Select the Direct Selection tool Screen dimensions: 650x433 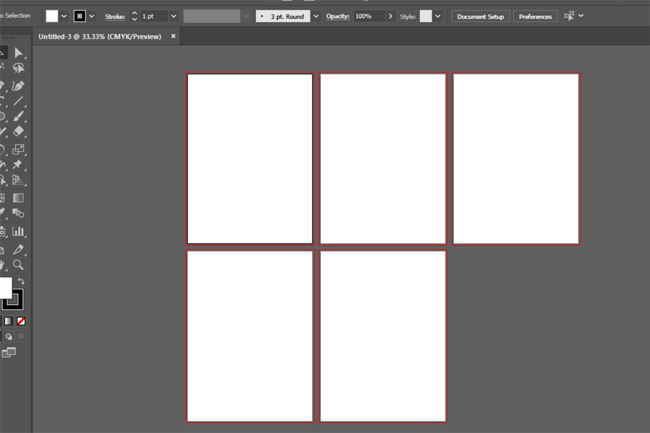coord(18,53)
